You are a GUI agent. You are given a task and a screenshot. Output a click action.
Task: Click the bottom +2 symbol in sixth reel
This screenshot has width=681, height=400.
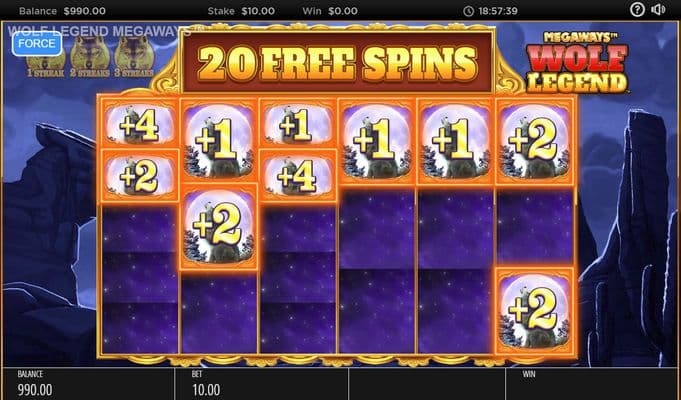(x=535, y=311)
